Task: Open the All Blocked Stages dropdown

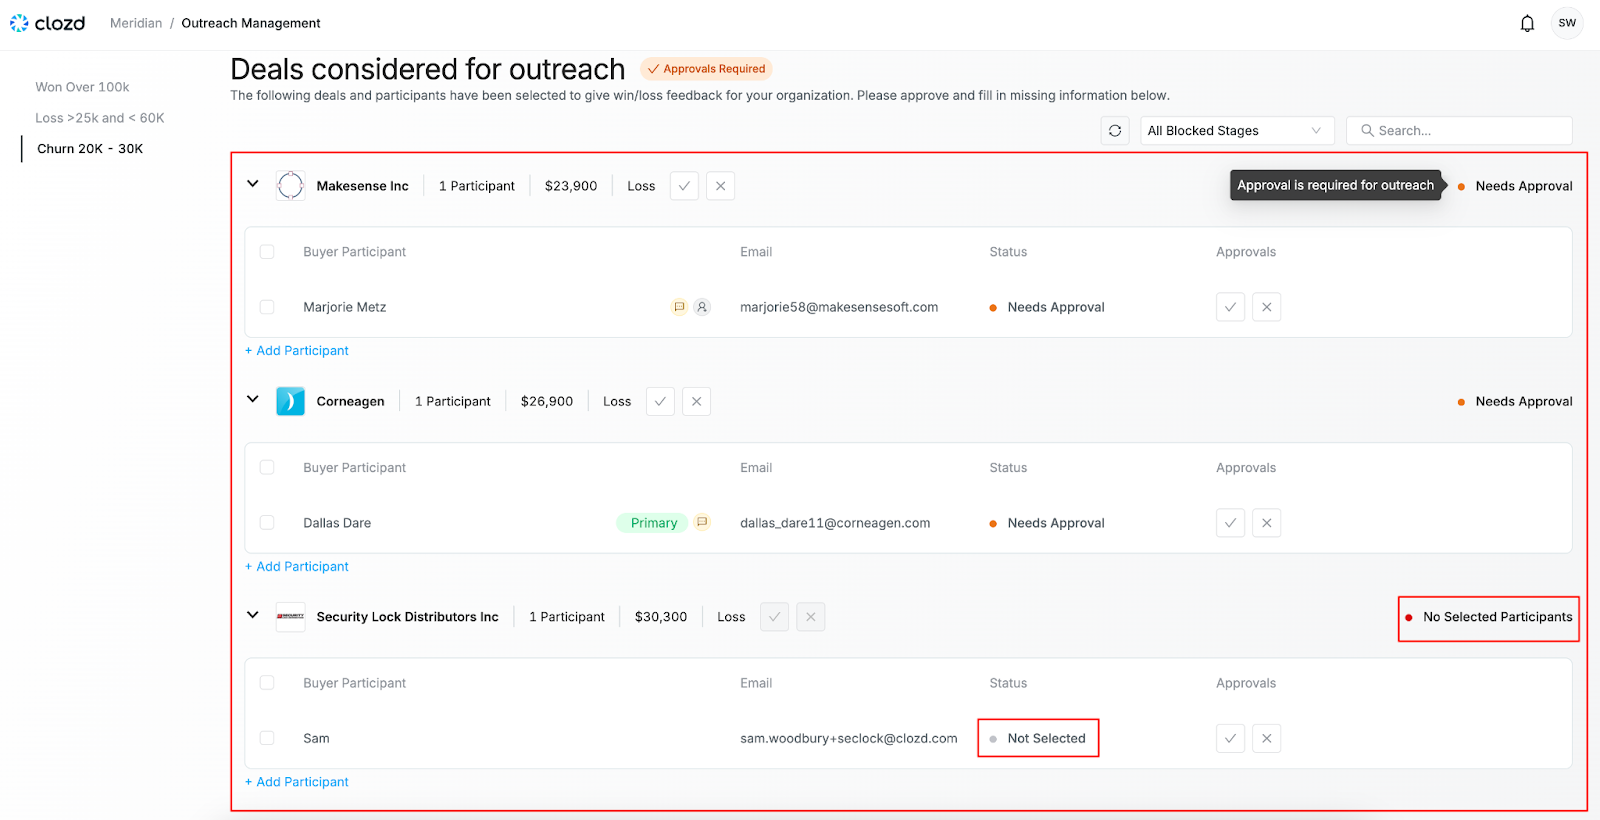Action: (x=1237, y=131)
